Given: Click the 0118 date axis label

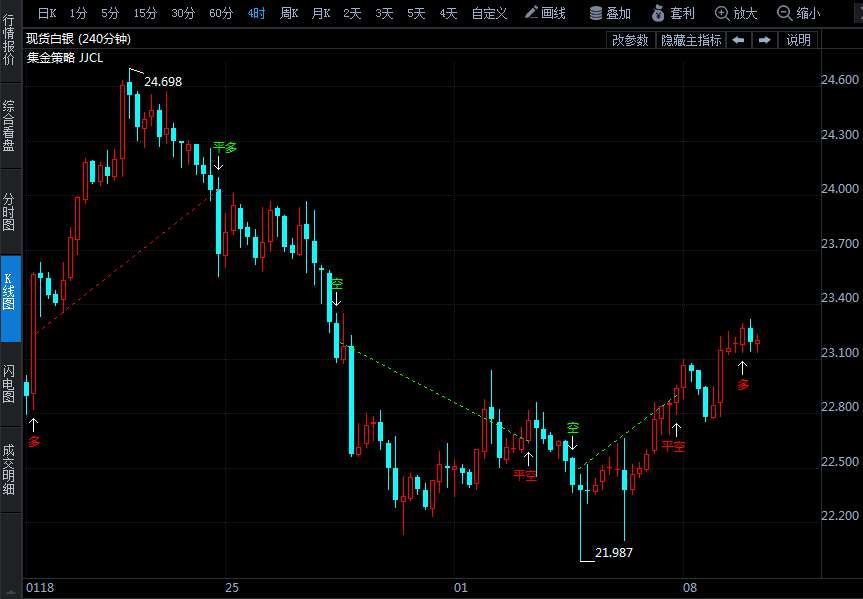Looking at the screenshot, I should [40, 588].
